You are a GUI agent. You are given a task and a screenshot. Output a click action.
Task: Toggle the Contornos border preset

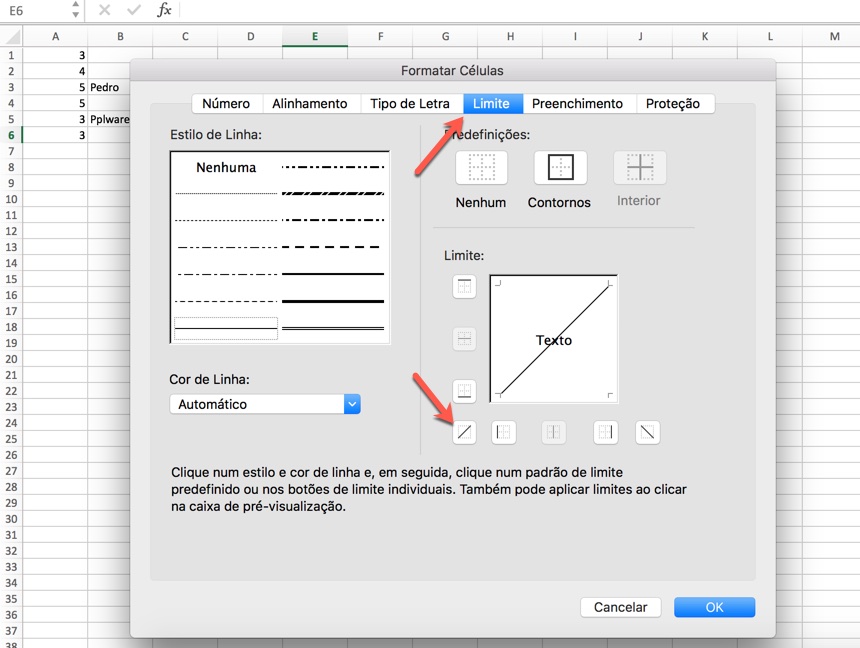[559, 167]
